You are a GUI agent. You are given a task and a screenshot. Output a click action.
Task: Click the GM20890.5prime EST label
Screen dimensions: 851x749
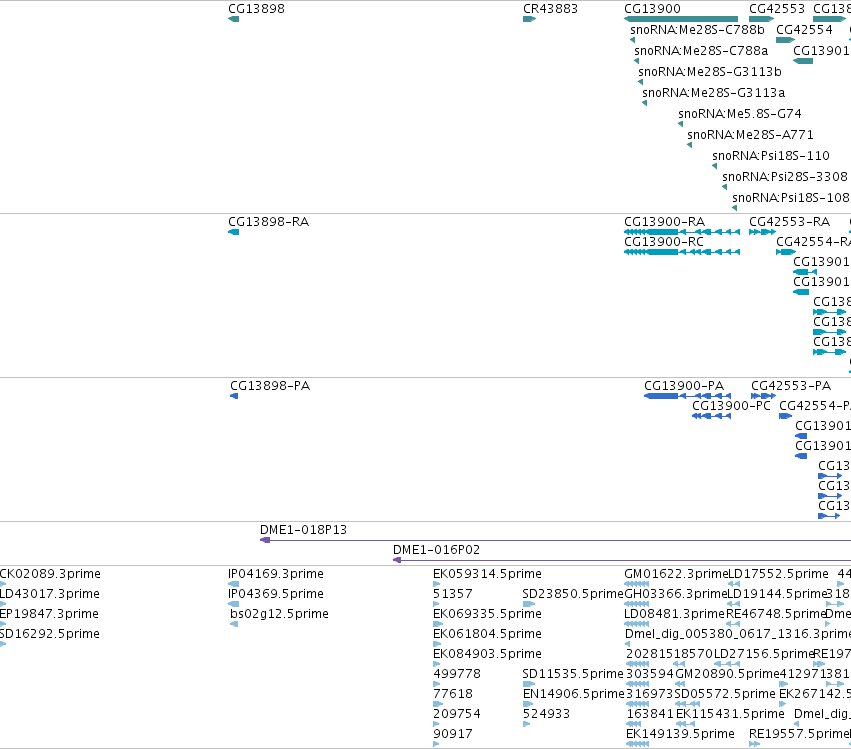pos(727,674)
